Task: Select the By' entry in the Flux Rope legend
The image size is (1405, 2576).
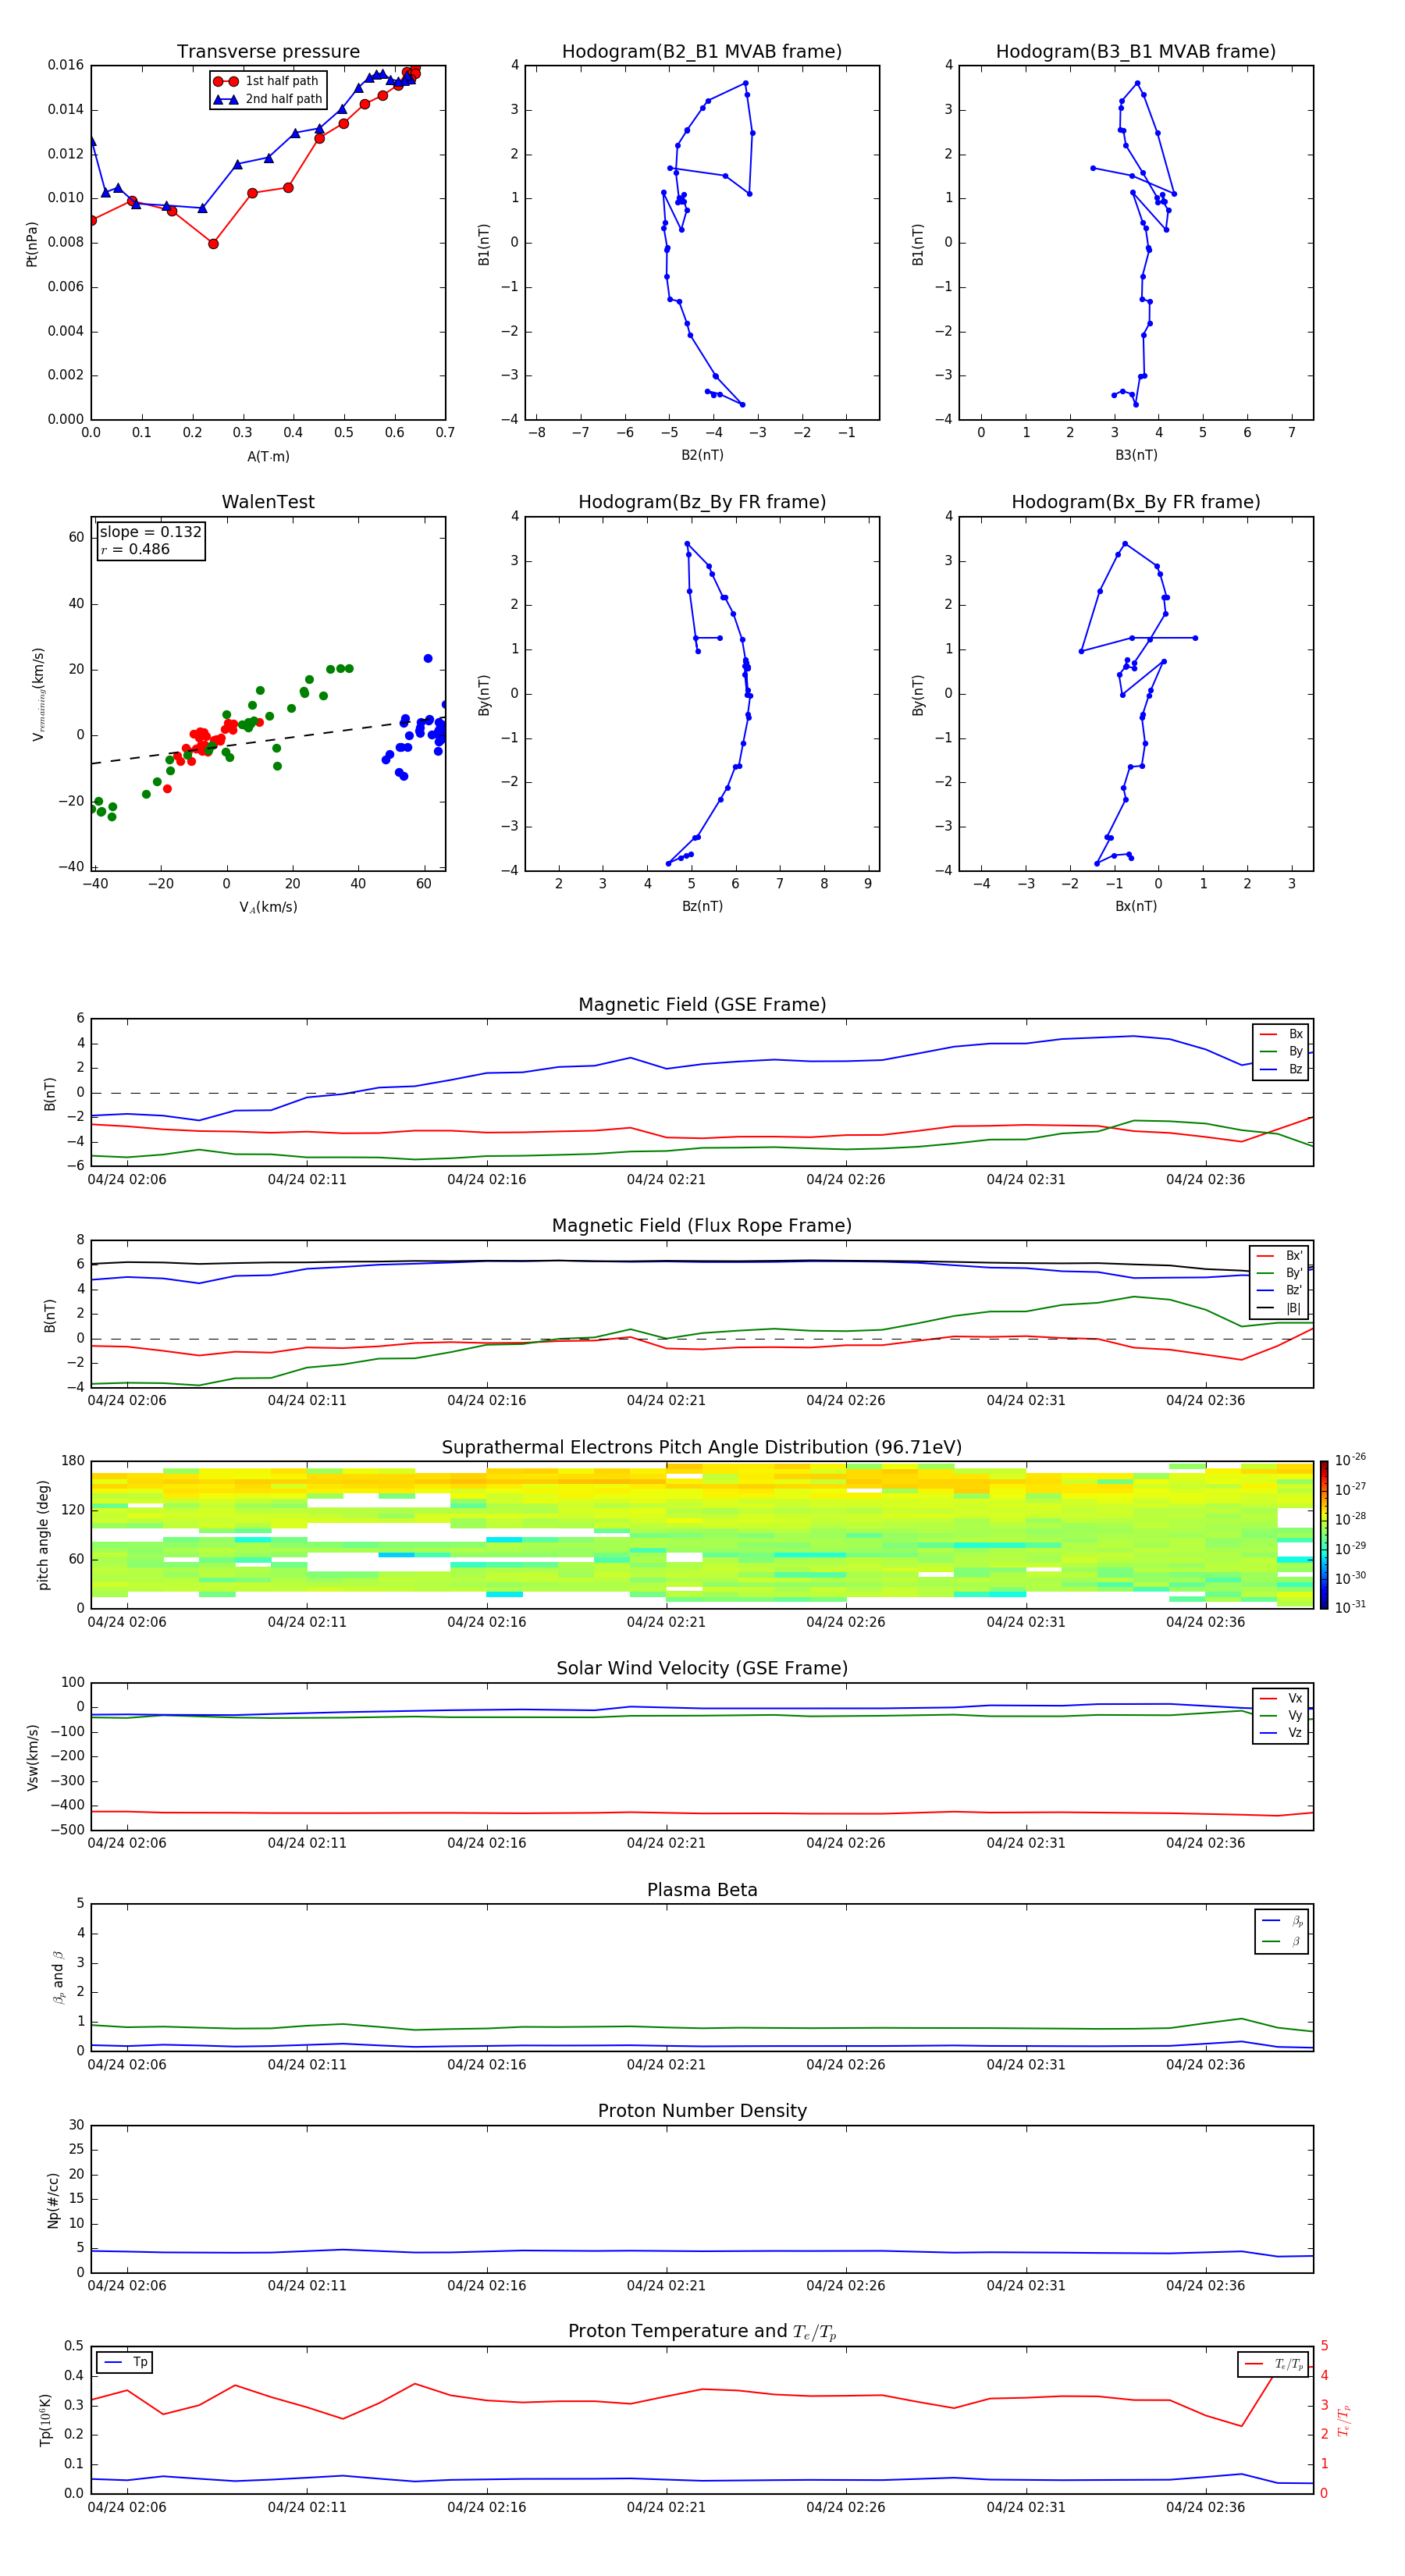Action: pyautogui.click(x=1280, y=1273)
